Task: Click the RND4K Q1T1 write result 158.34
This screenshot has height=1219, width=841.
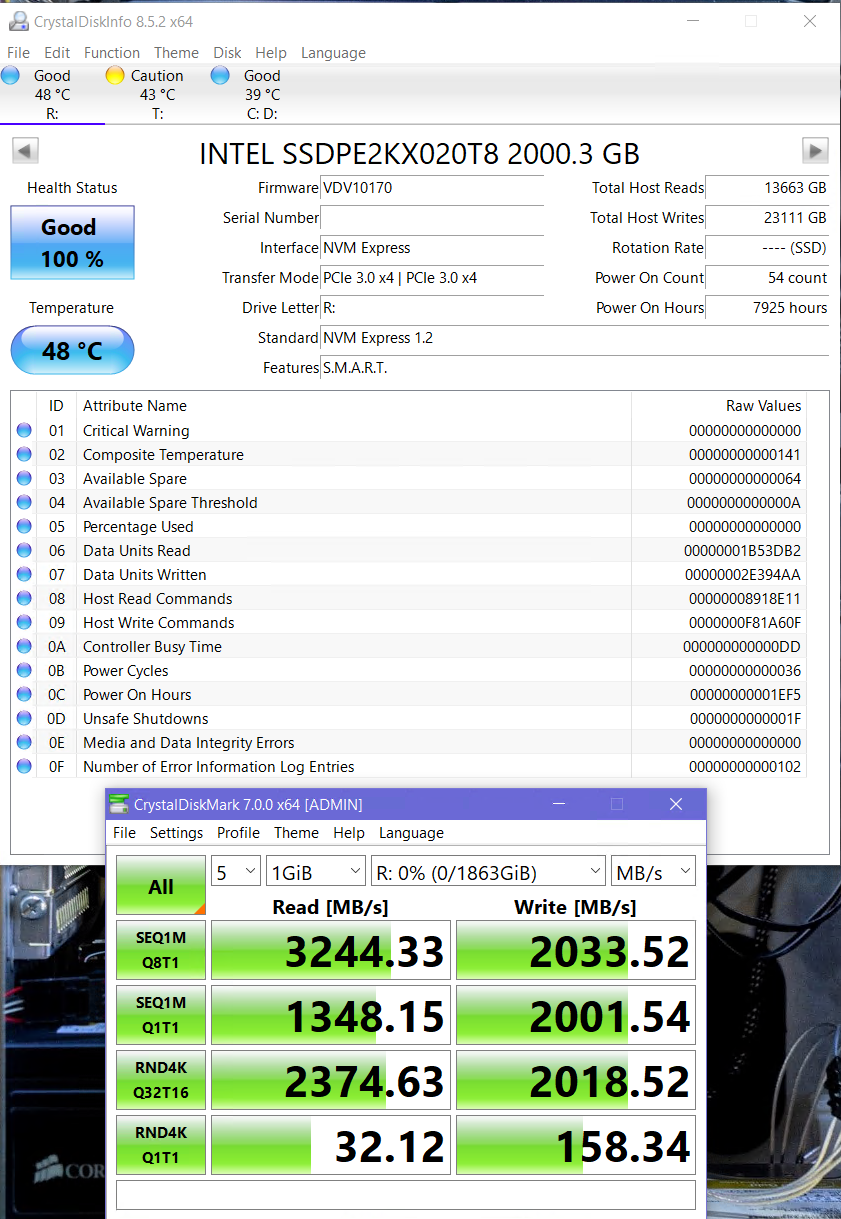Action: (576, 1145)
